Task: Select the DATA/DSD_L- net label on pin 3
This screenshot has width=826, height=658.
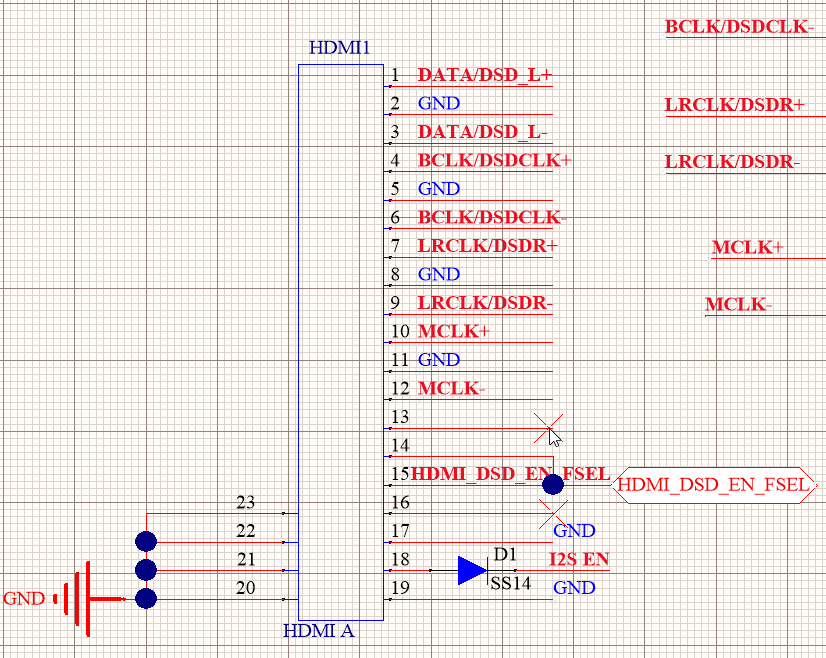Action: [482, 132]
